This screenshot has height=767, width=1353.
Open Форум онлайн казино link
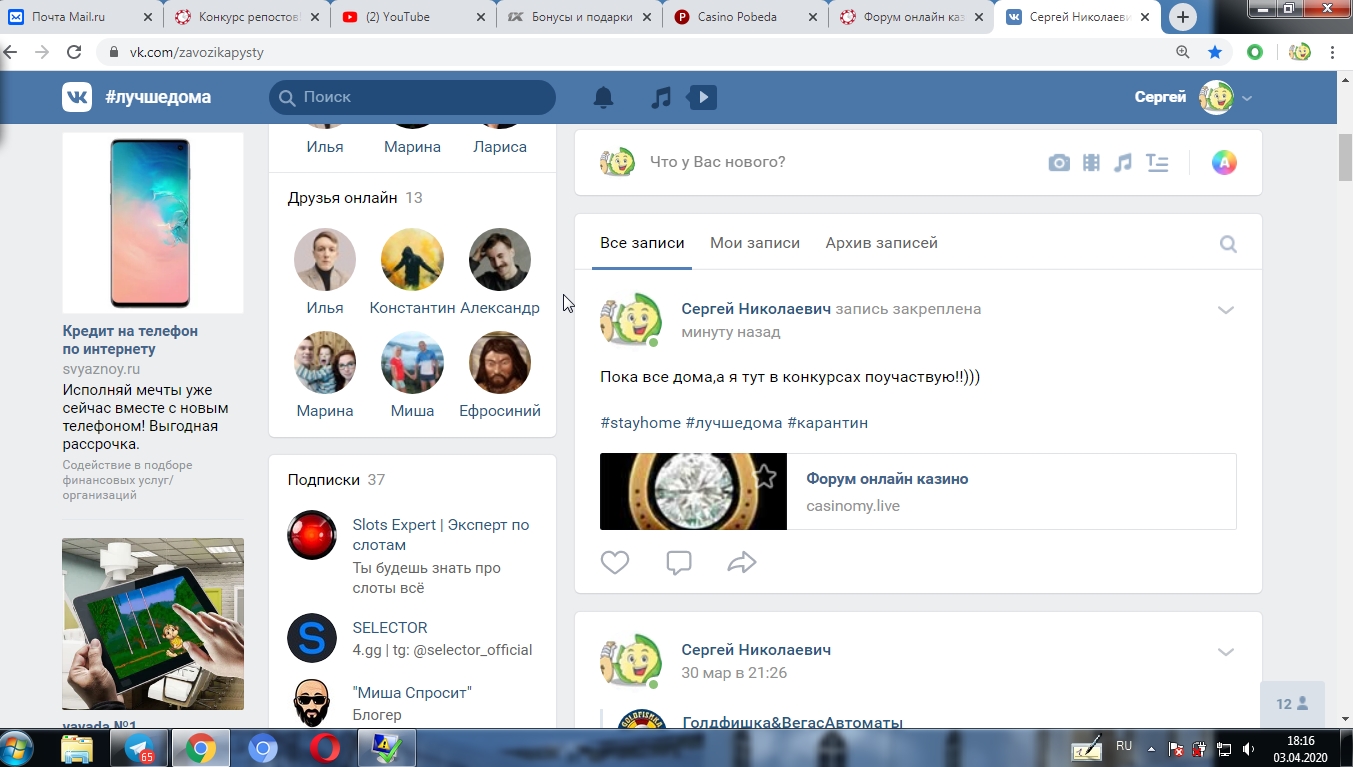pyautogui.click(x=887, y=479)
